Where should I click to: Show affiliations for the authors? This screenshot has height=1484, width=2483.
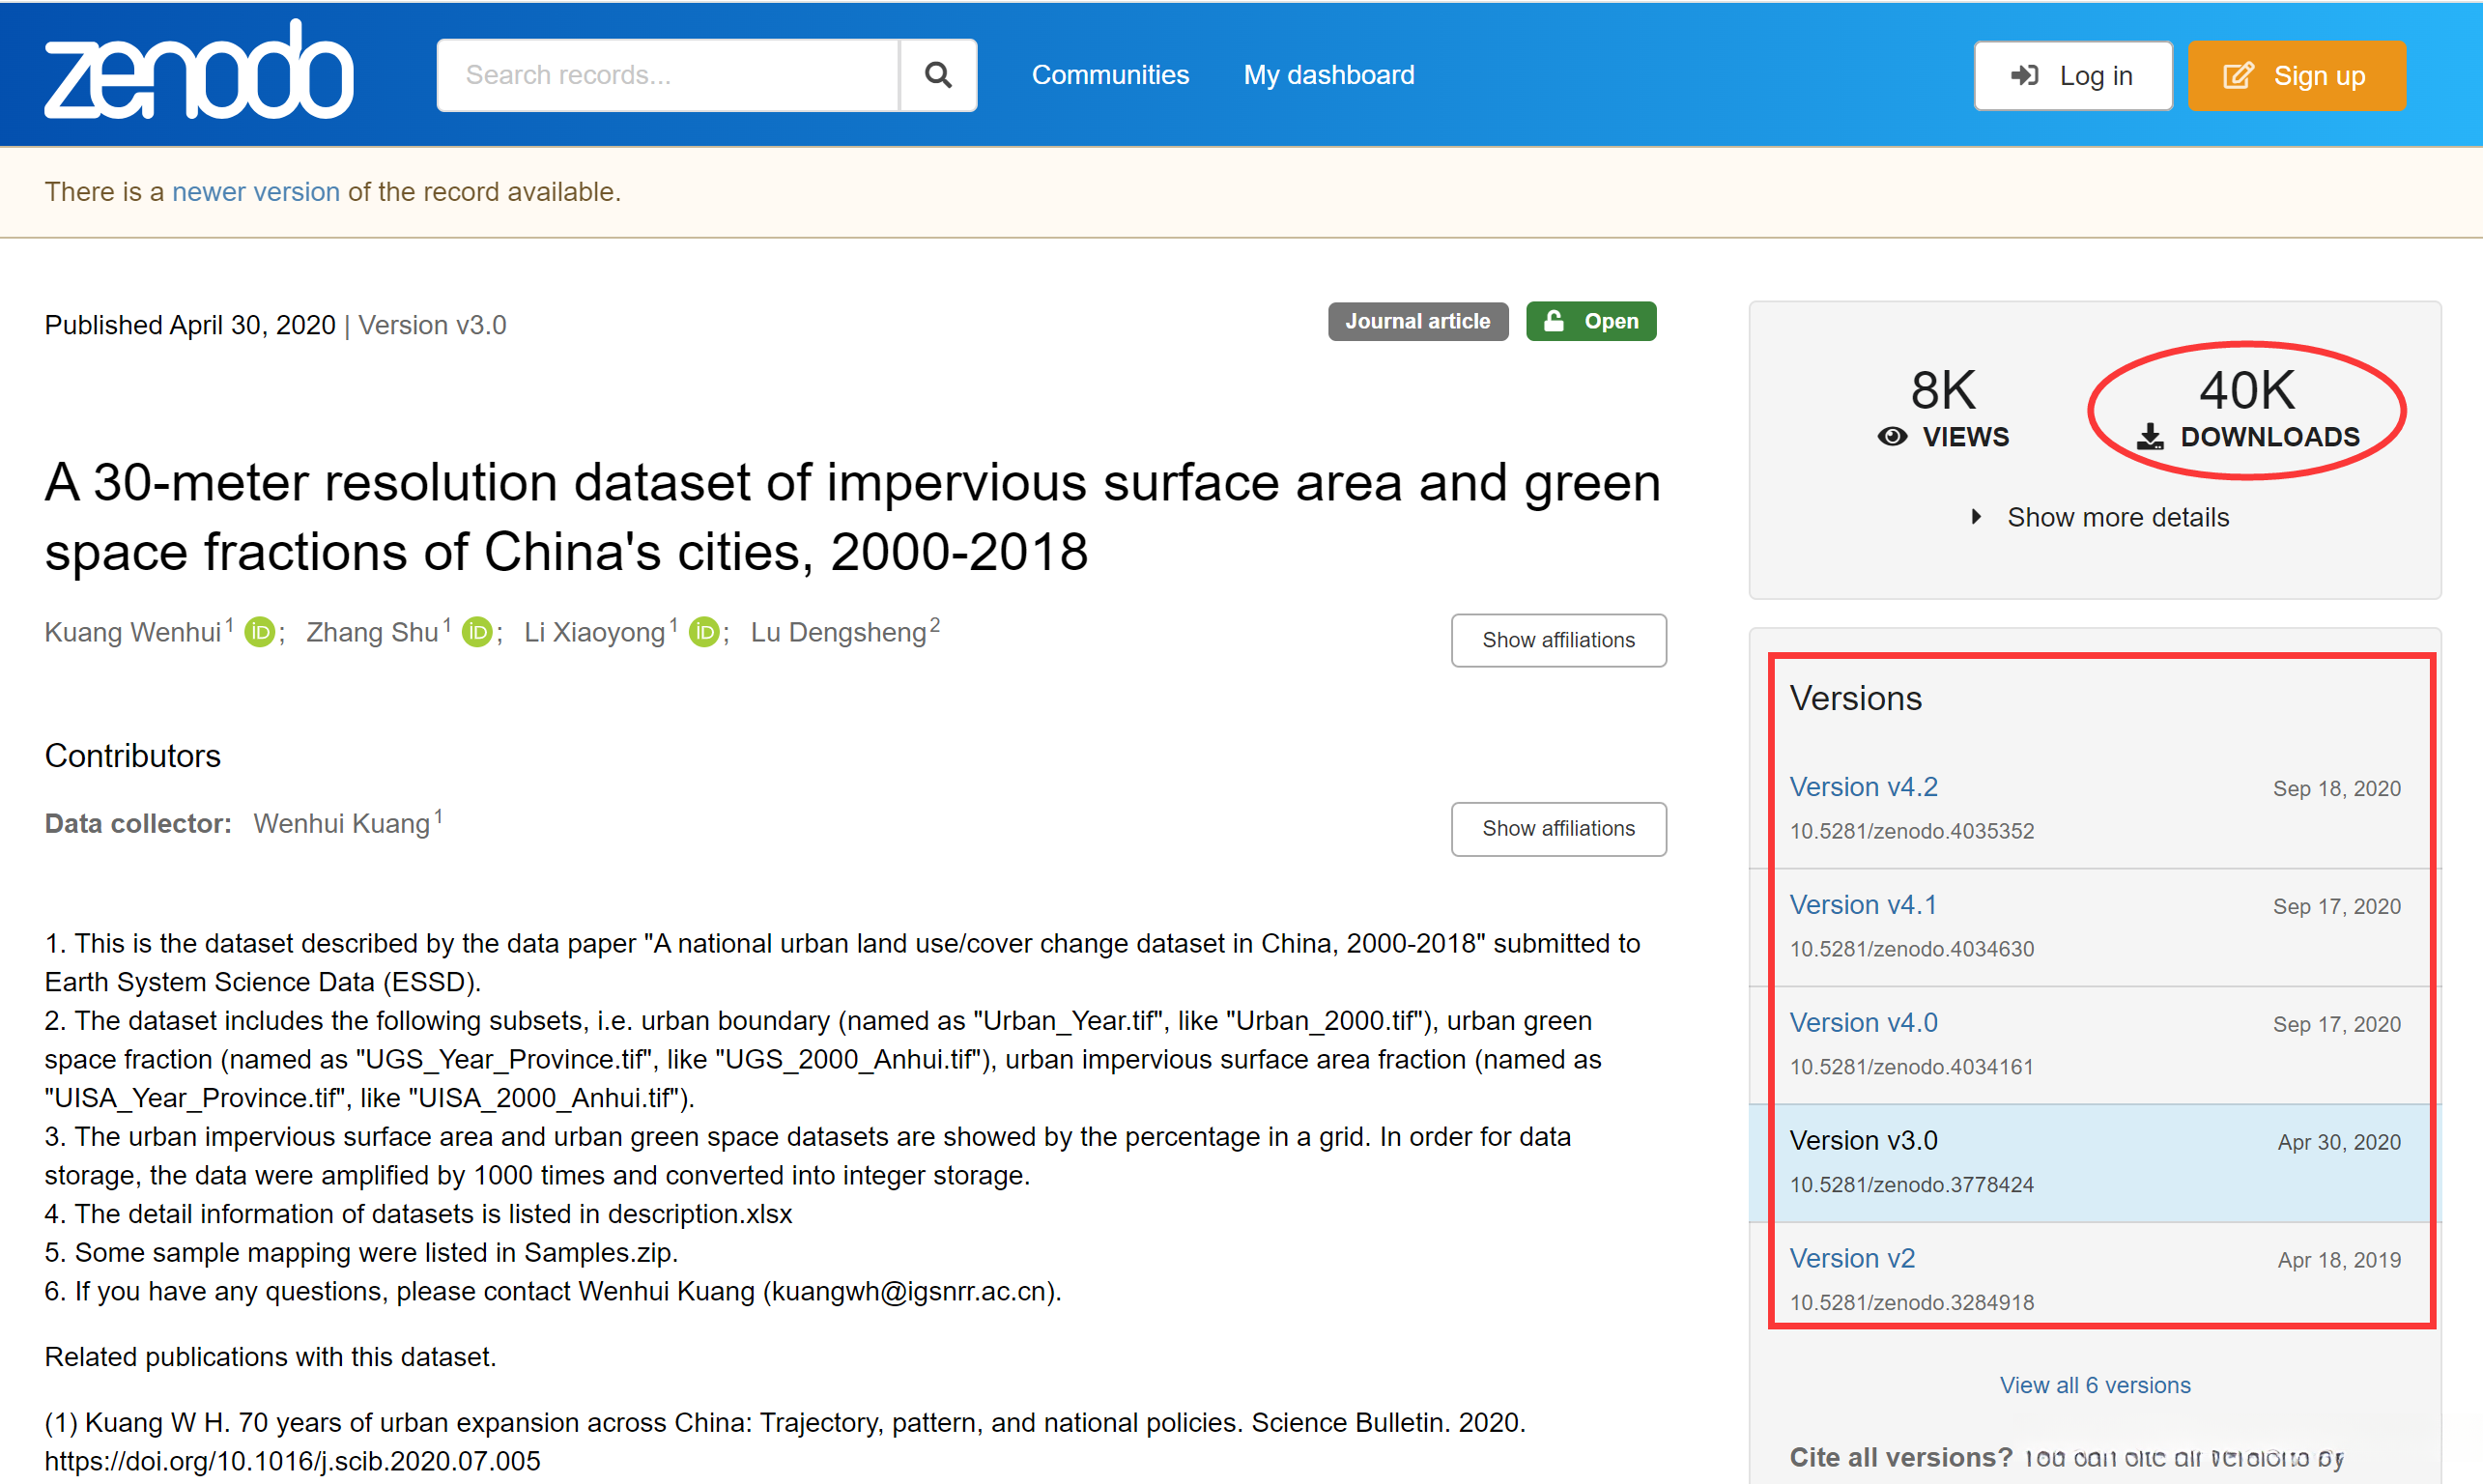coord(1557,640)
